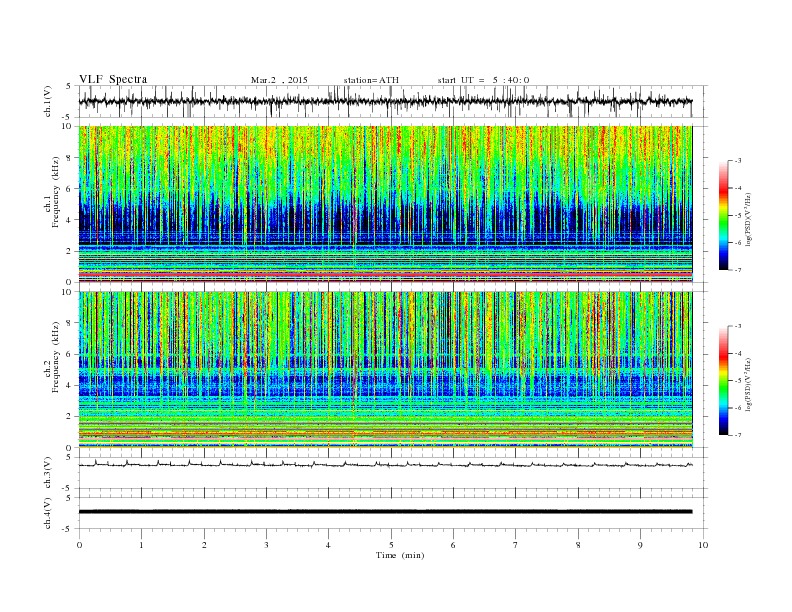Click the "8" tick on the time axis
Screen dimensions: 792x612
pyautogui.click(x=578, y=545)
